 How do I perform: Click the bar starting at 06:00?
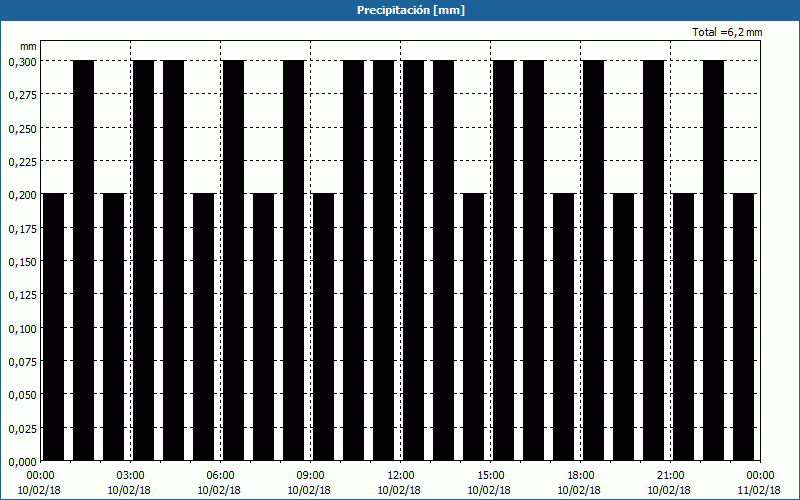pos(233,261)
